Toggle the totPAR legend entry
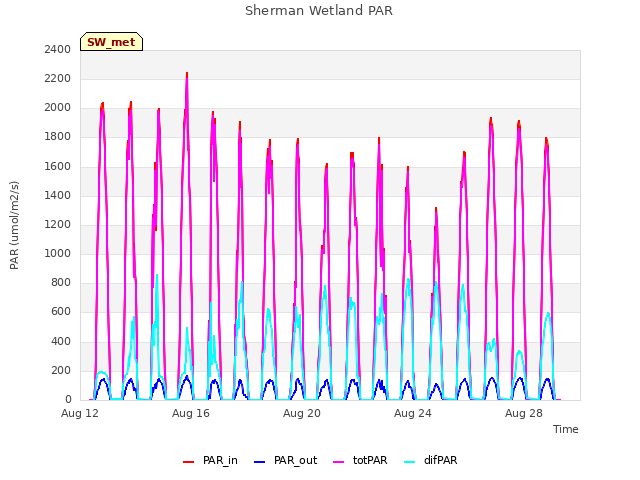This screenshot has height=480, width=640. [x=360, y=460]
